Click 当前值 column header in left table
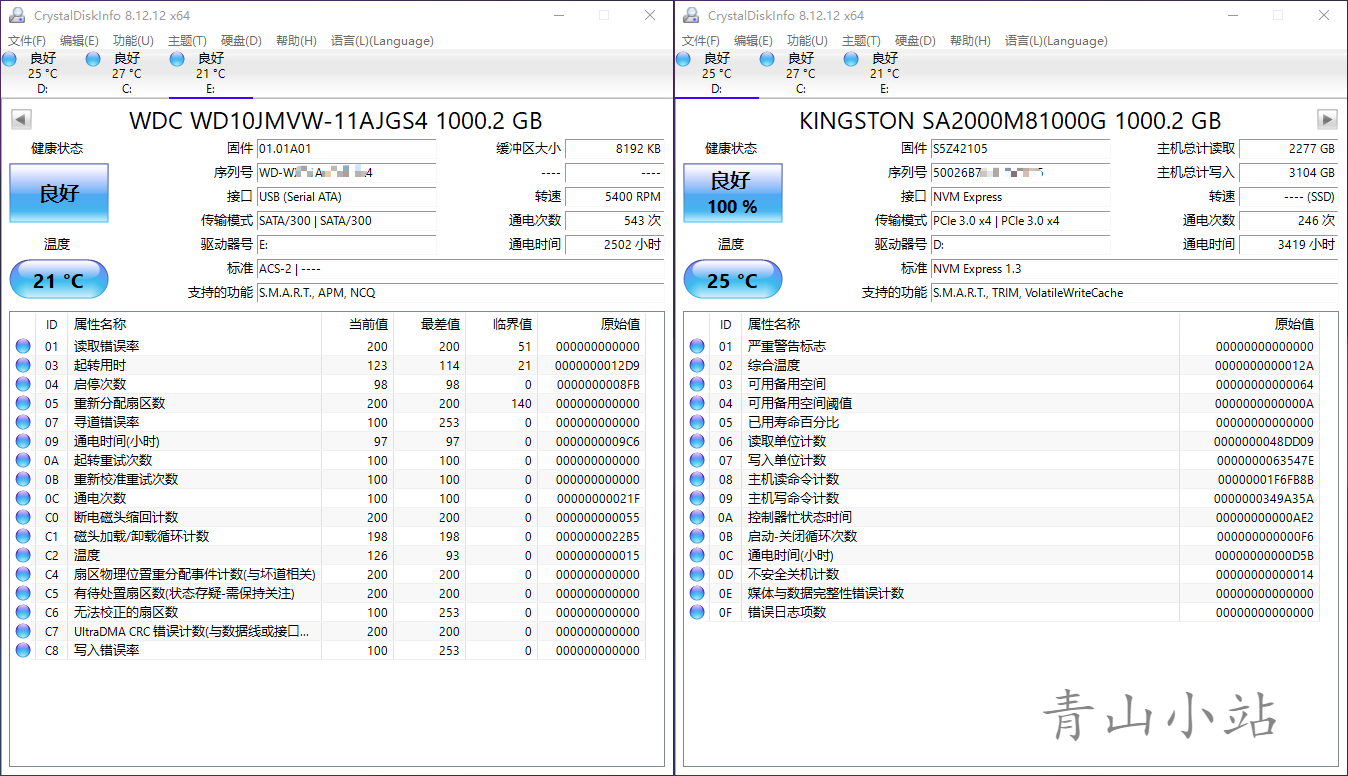Image resolution: width=1348 pixels, height=776 pixels. 357,324
